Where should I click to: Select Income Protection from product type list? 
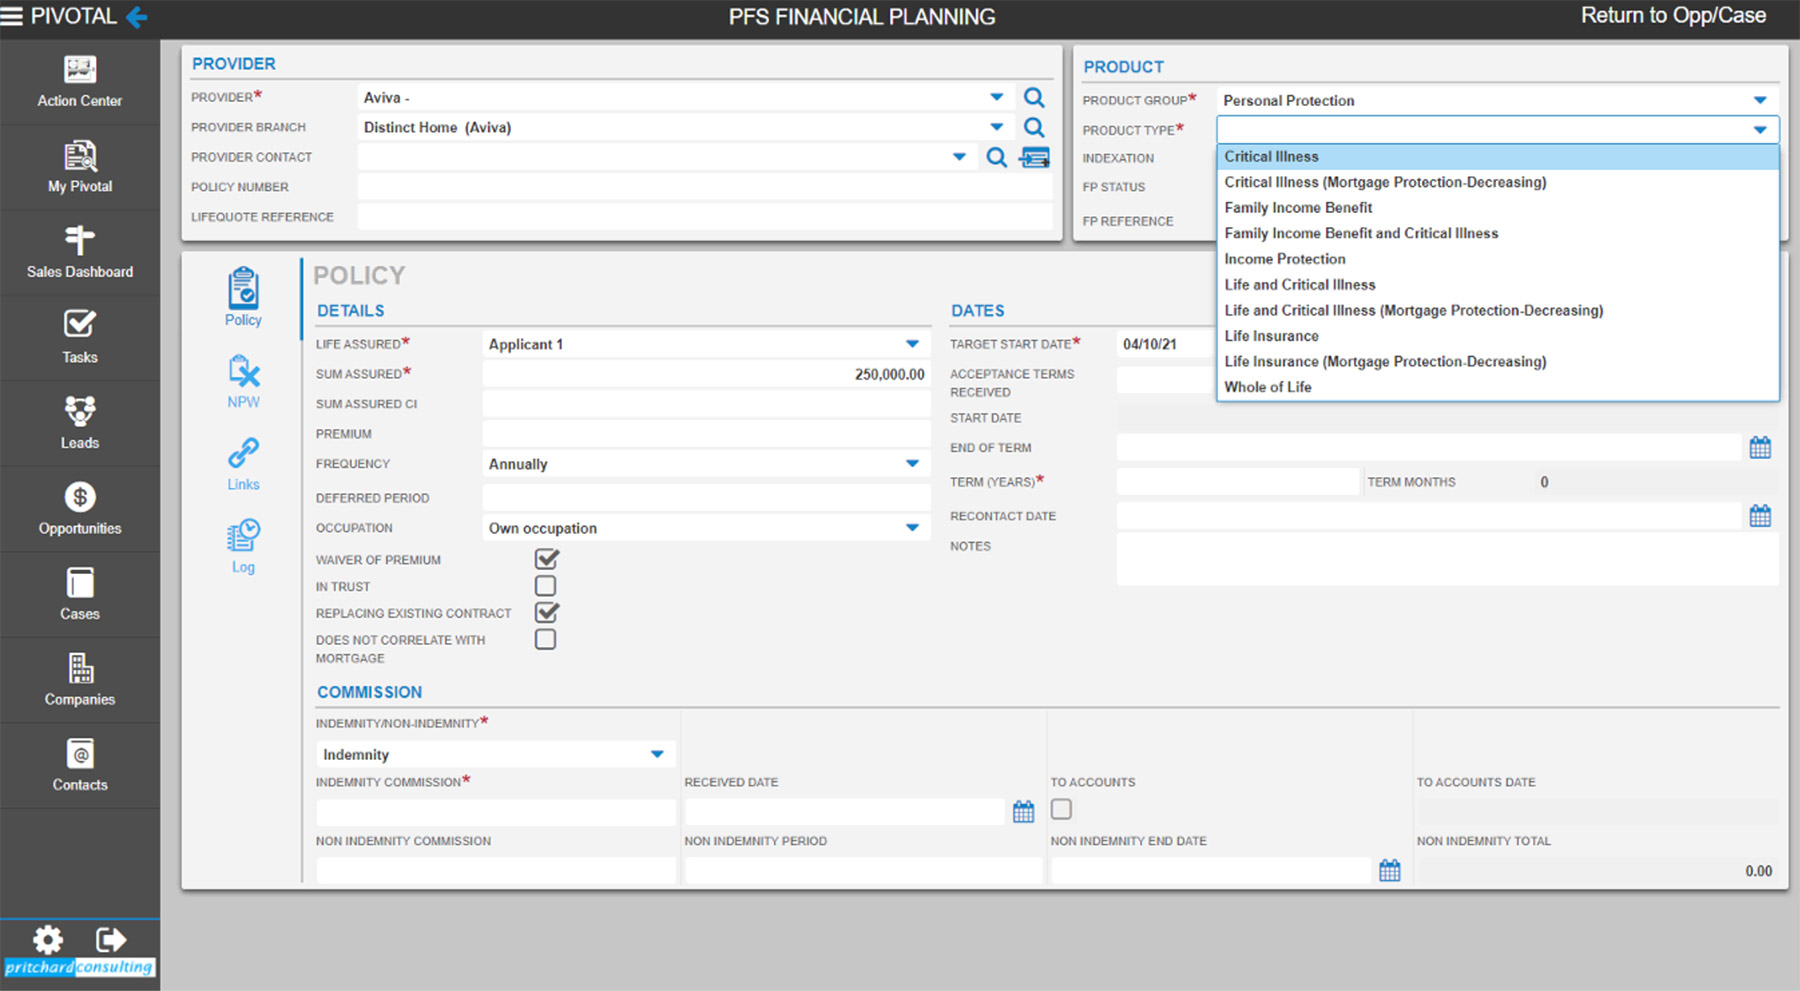1284,259
